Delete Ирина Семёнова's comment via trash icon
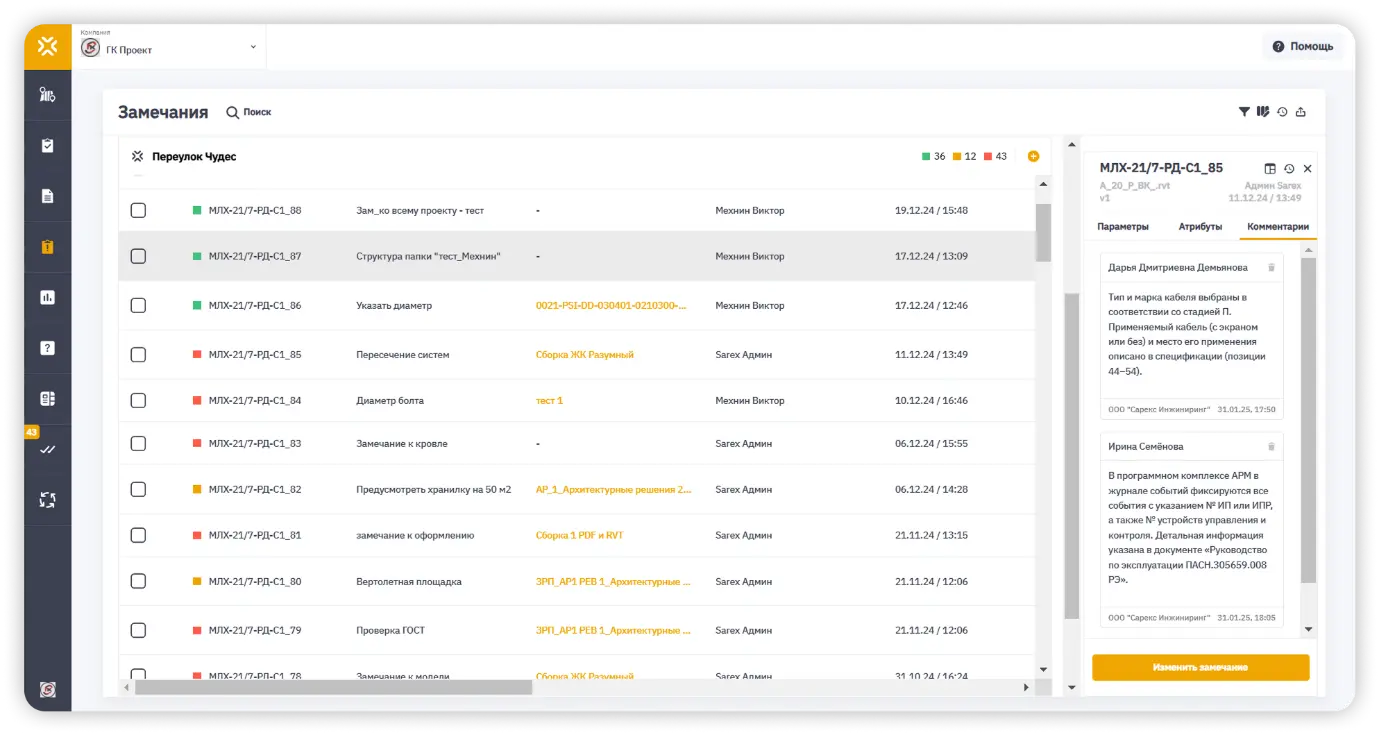The width and height of the screenshot is (1379, 735). [x=1271, y=446]
